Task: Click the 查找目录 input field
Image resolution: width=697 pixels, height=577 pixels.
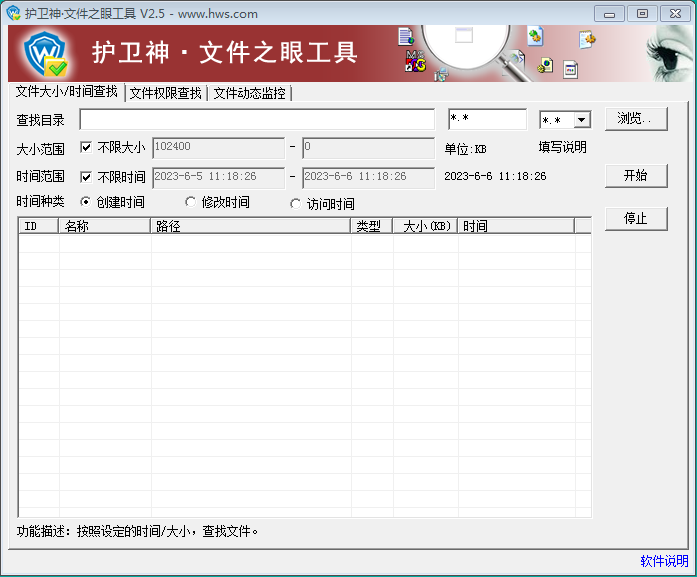Action: [x=257, y=120]
